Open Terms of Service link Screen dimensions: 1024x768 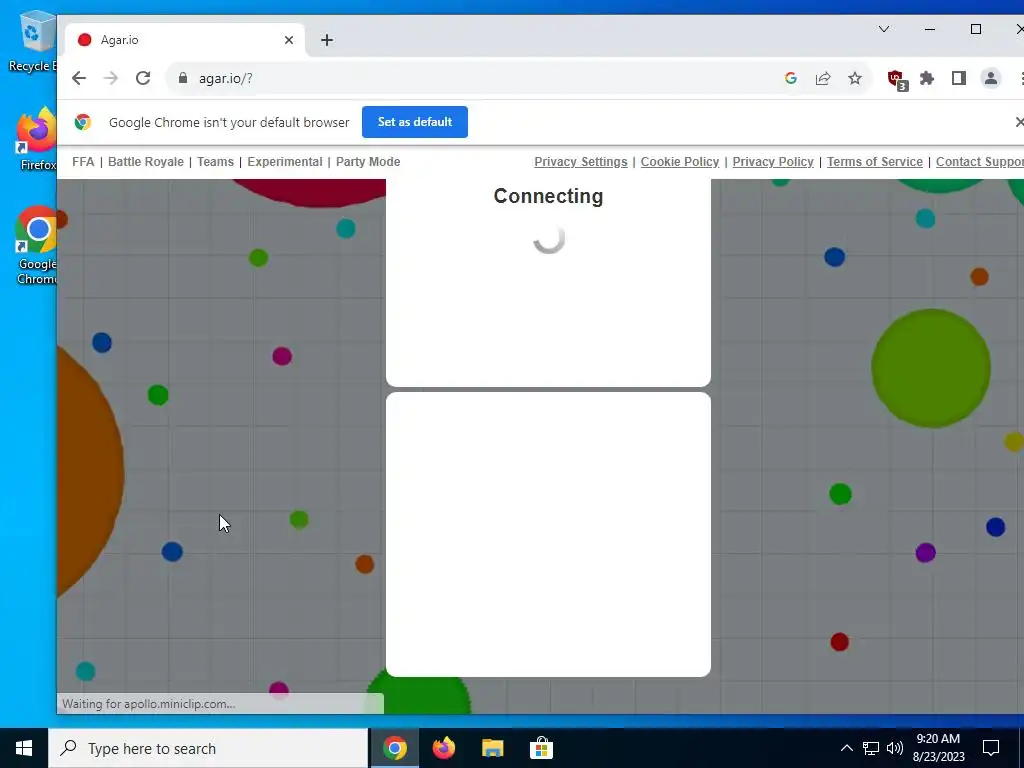pos(875,162)
